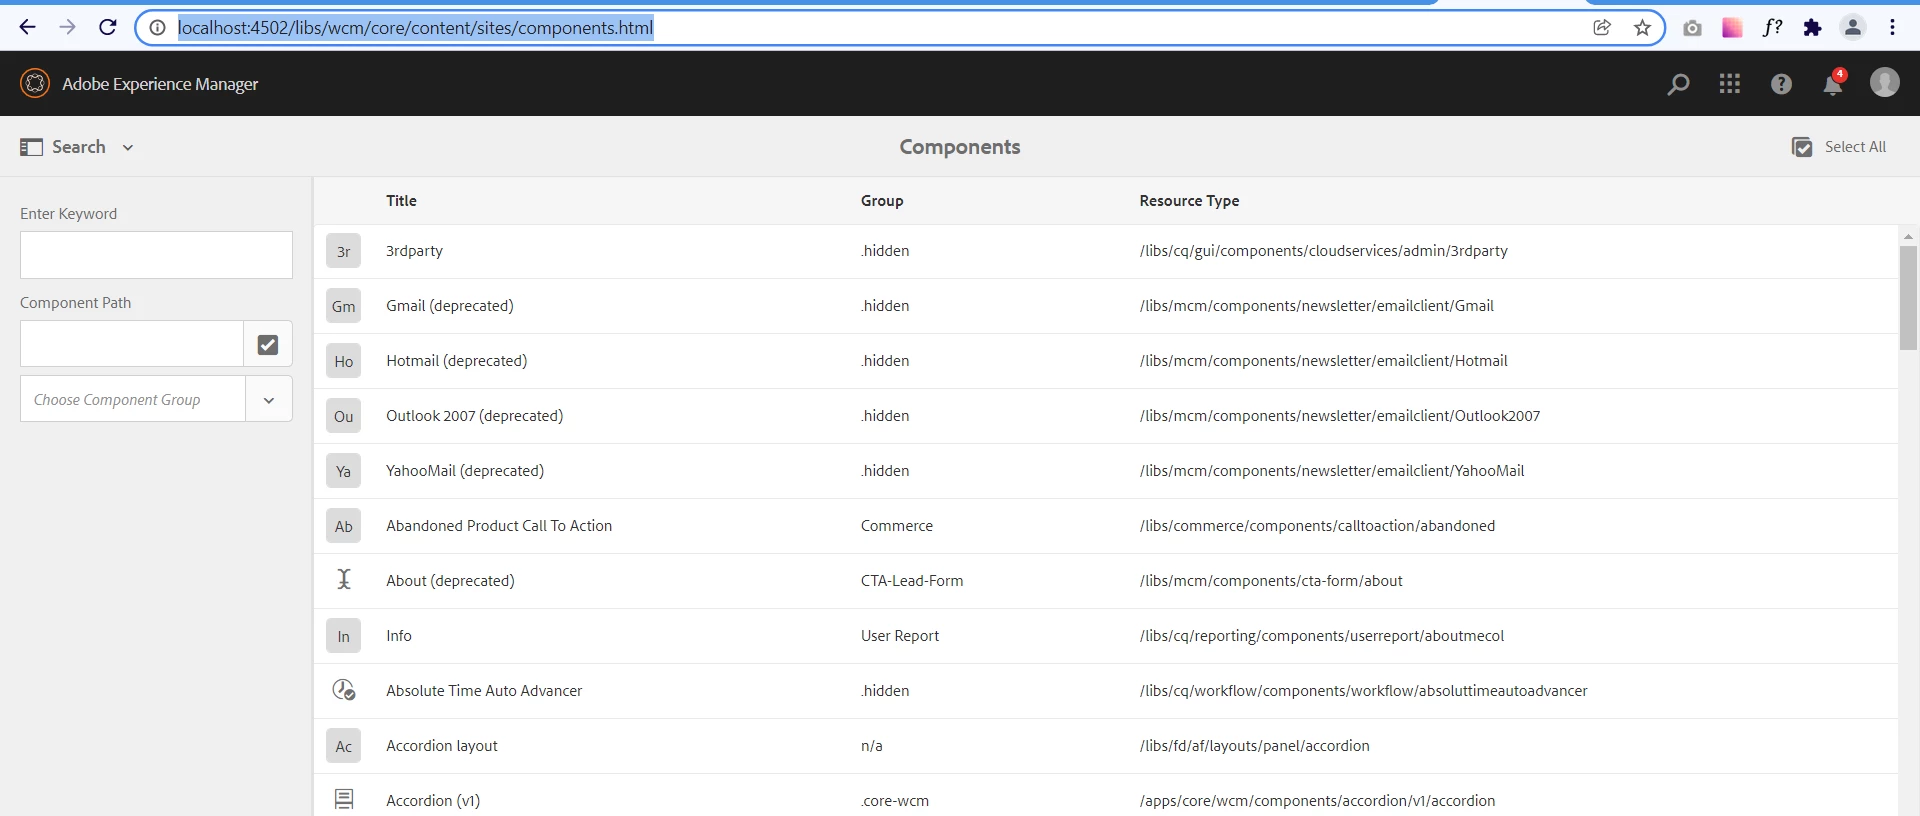Screen dimensions: 1920x816
Task: Open the 3rdparty component title
Action: tap(414, 251)
